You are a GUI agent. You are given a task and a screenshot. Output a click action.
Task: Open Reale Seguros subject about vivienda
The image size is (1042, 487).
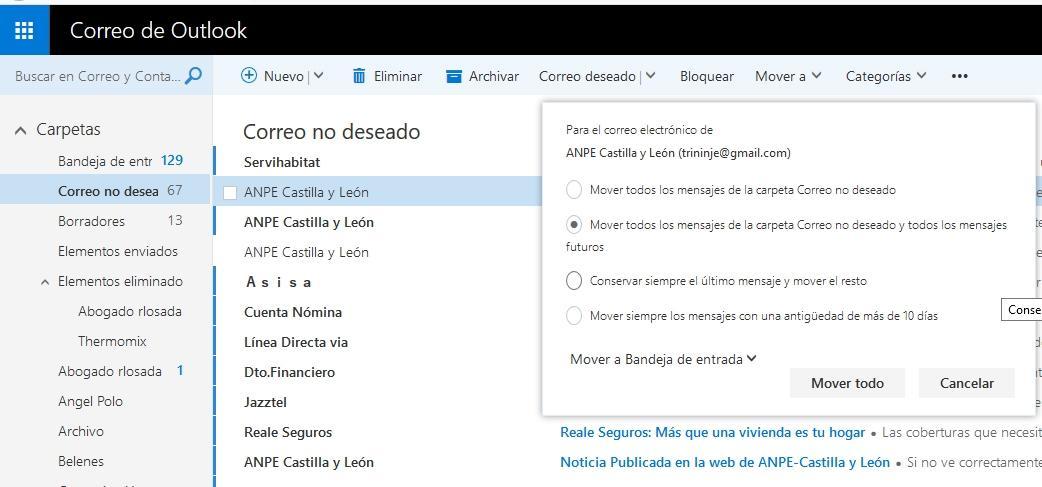tap(712, 433)
